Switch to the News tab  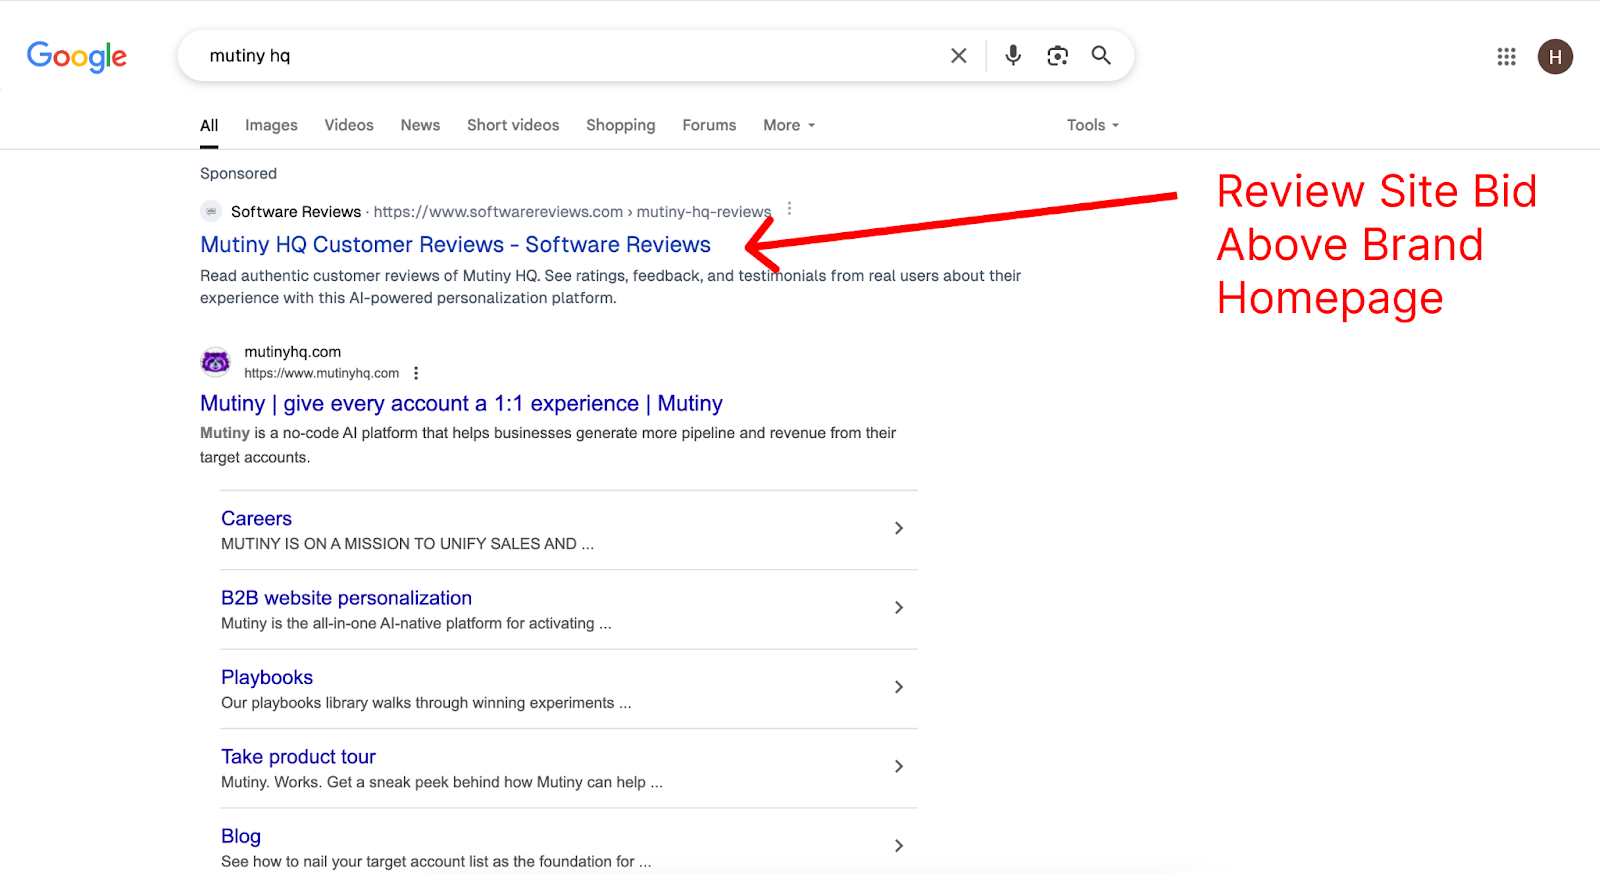[420, 125]
